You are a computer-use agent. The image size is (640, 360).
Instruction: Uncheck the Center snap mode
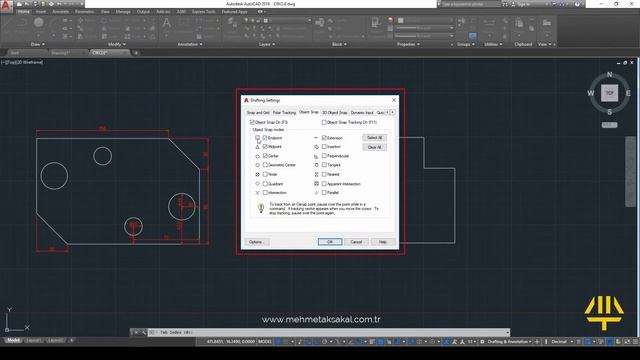click(x=265, y=156)
